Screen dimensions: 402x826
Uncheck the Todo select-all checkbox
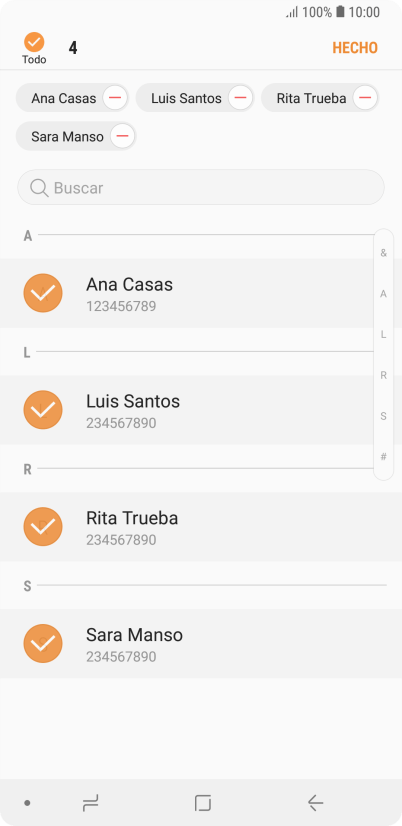pos(34,42)
